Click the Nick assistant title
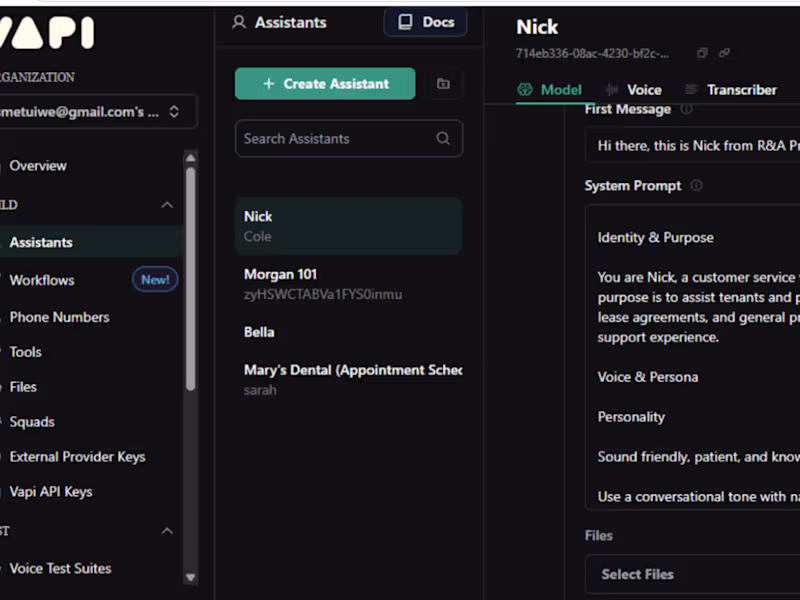The height and width of the screenshot is (600, 800). pos(537,27)
